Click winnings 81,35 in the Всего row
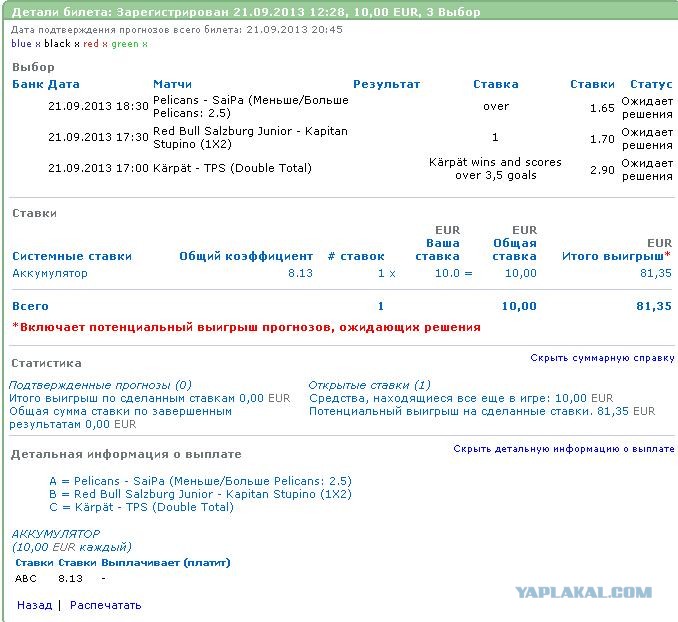This screenshot has height=622, width=678. [654, 306]
